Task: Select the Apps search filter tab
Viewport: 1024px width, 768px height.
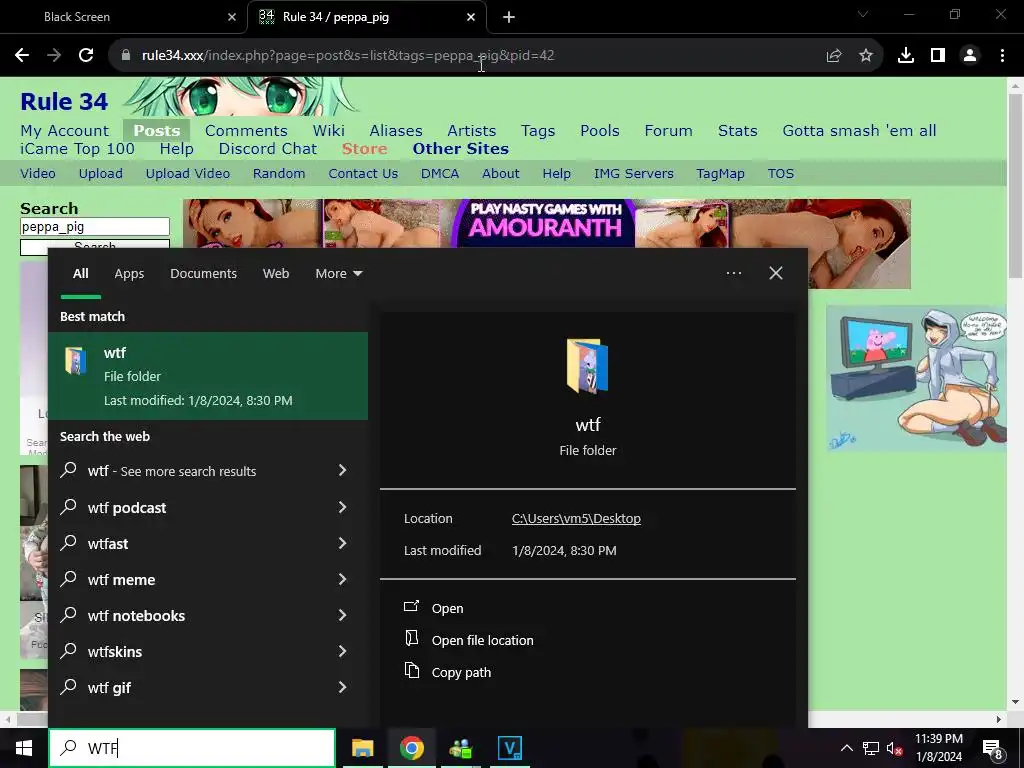Action: (129, 274)
